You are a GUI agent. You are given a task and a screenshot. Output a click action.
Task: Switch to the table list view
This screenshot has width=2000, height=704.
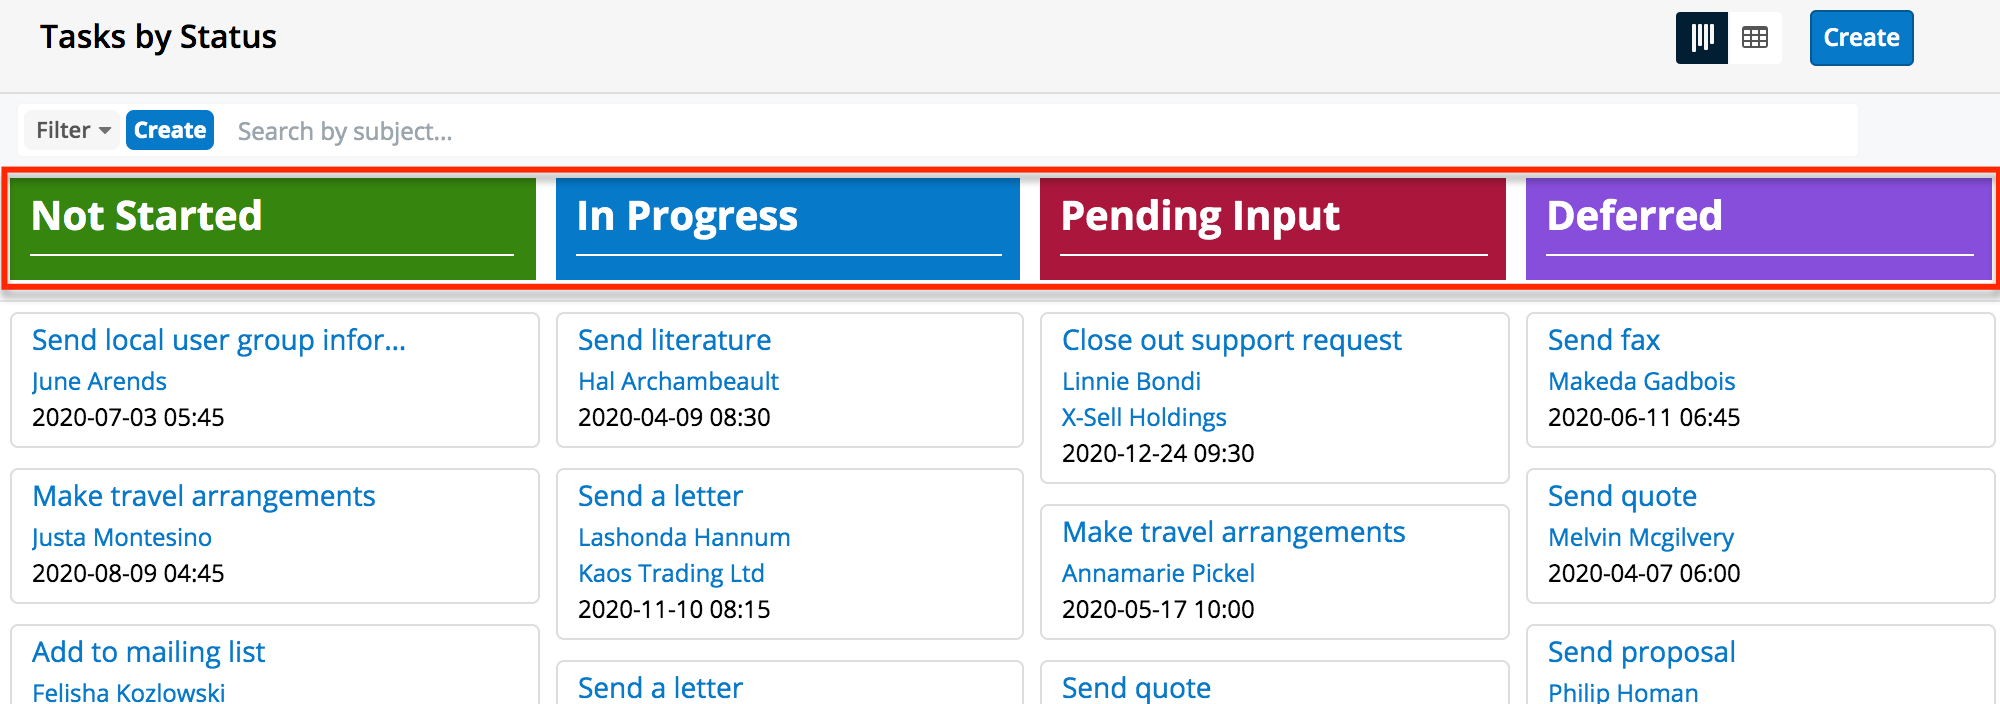[1755, 38]
